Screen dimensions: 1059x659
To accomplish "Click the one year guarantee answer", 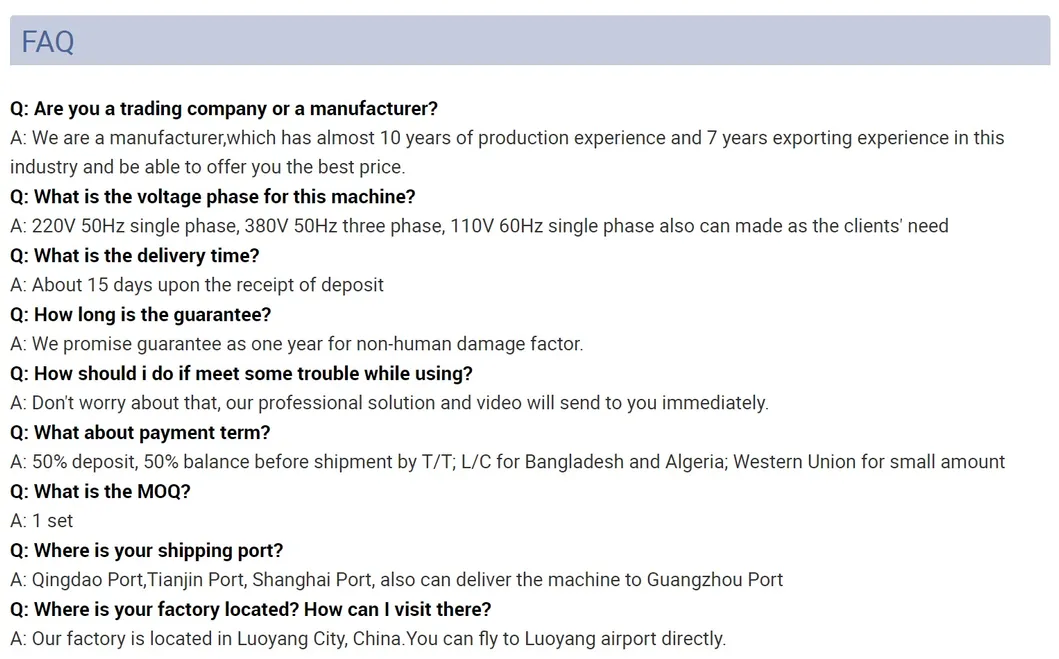I will 296,344.
